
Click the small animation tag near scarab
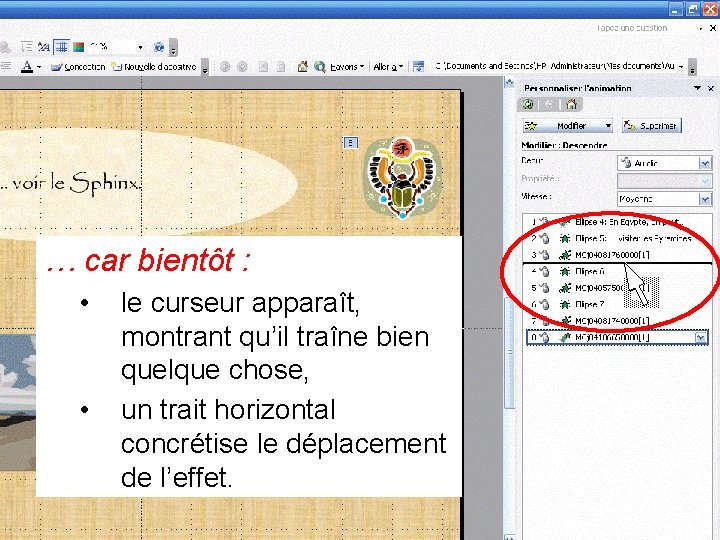click(350, 143)
